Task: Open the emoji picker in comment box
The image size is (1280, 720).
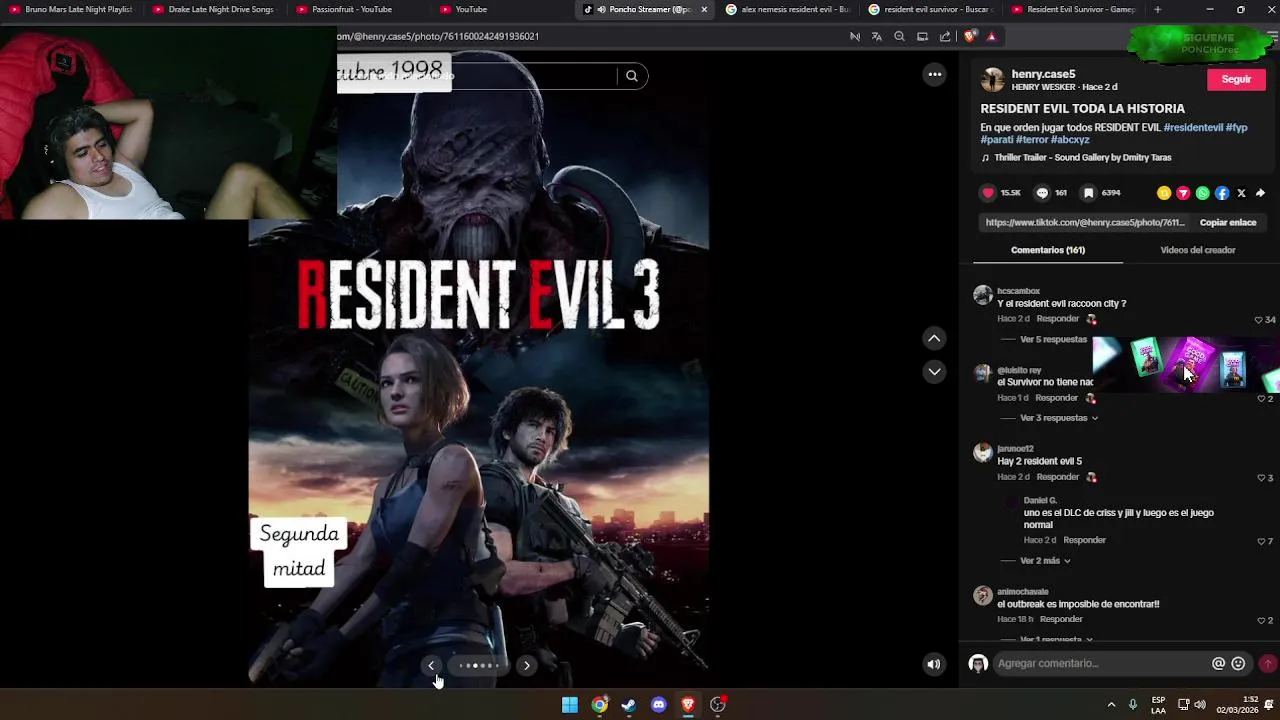Action: [1238, 664]
